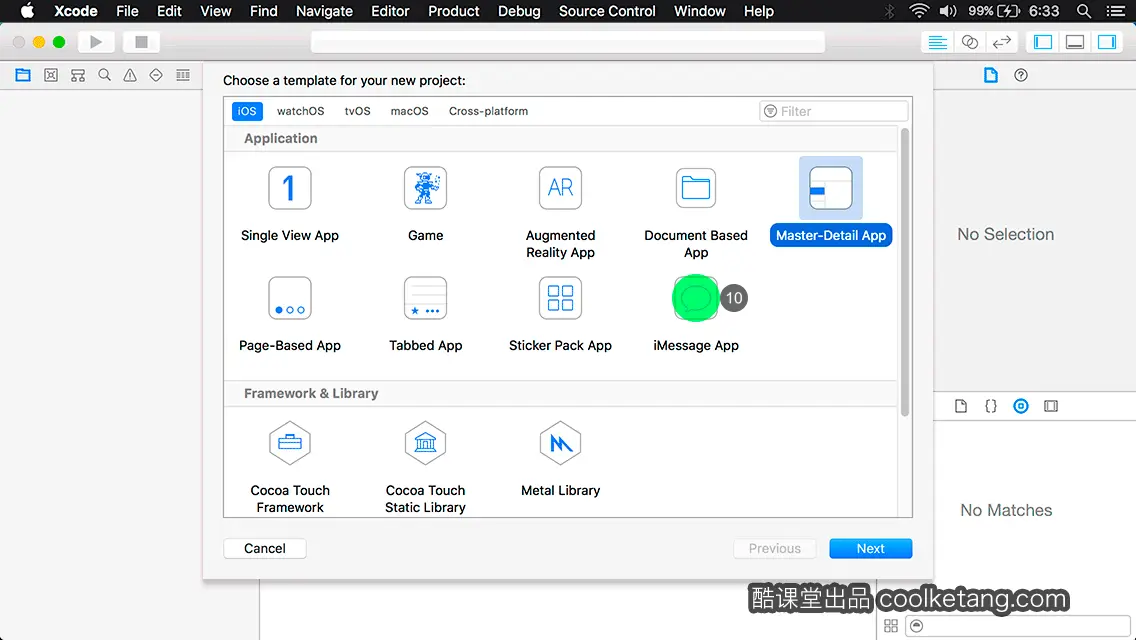Click the Run (play) button
The image size is (1136, 640).
[x=96, y=42]
